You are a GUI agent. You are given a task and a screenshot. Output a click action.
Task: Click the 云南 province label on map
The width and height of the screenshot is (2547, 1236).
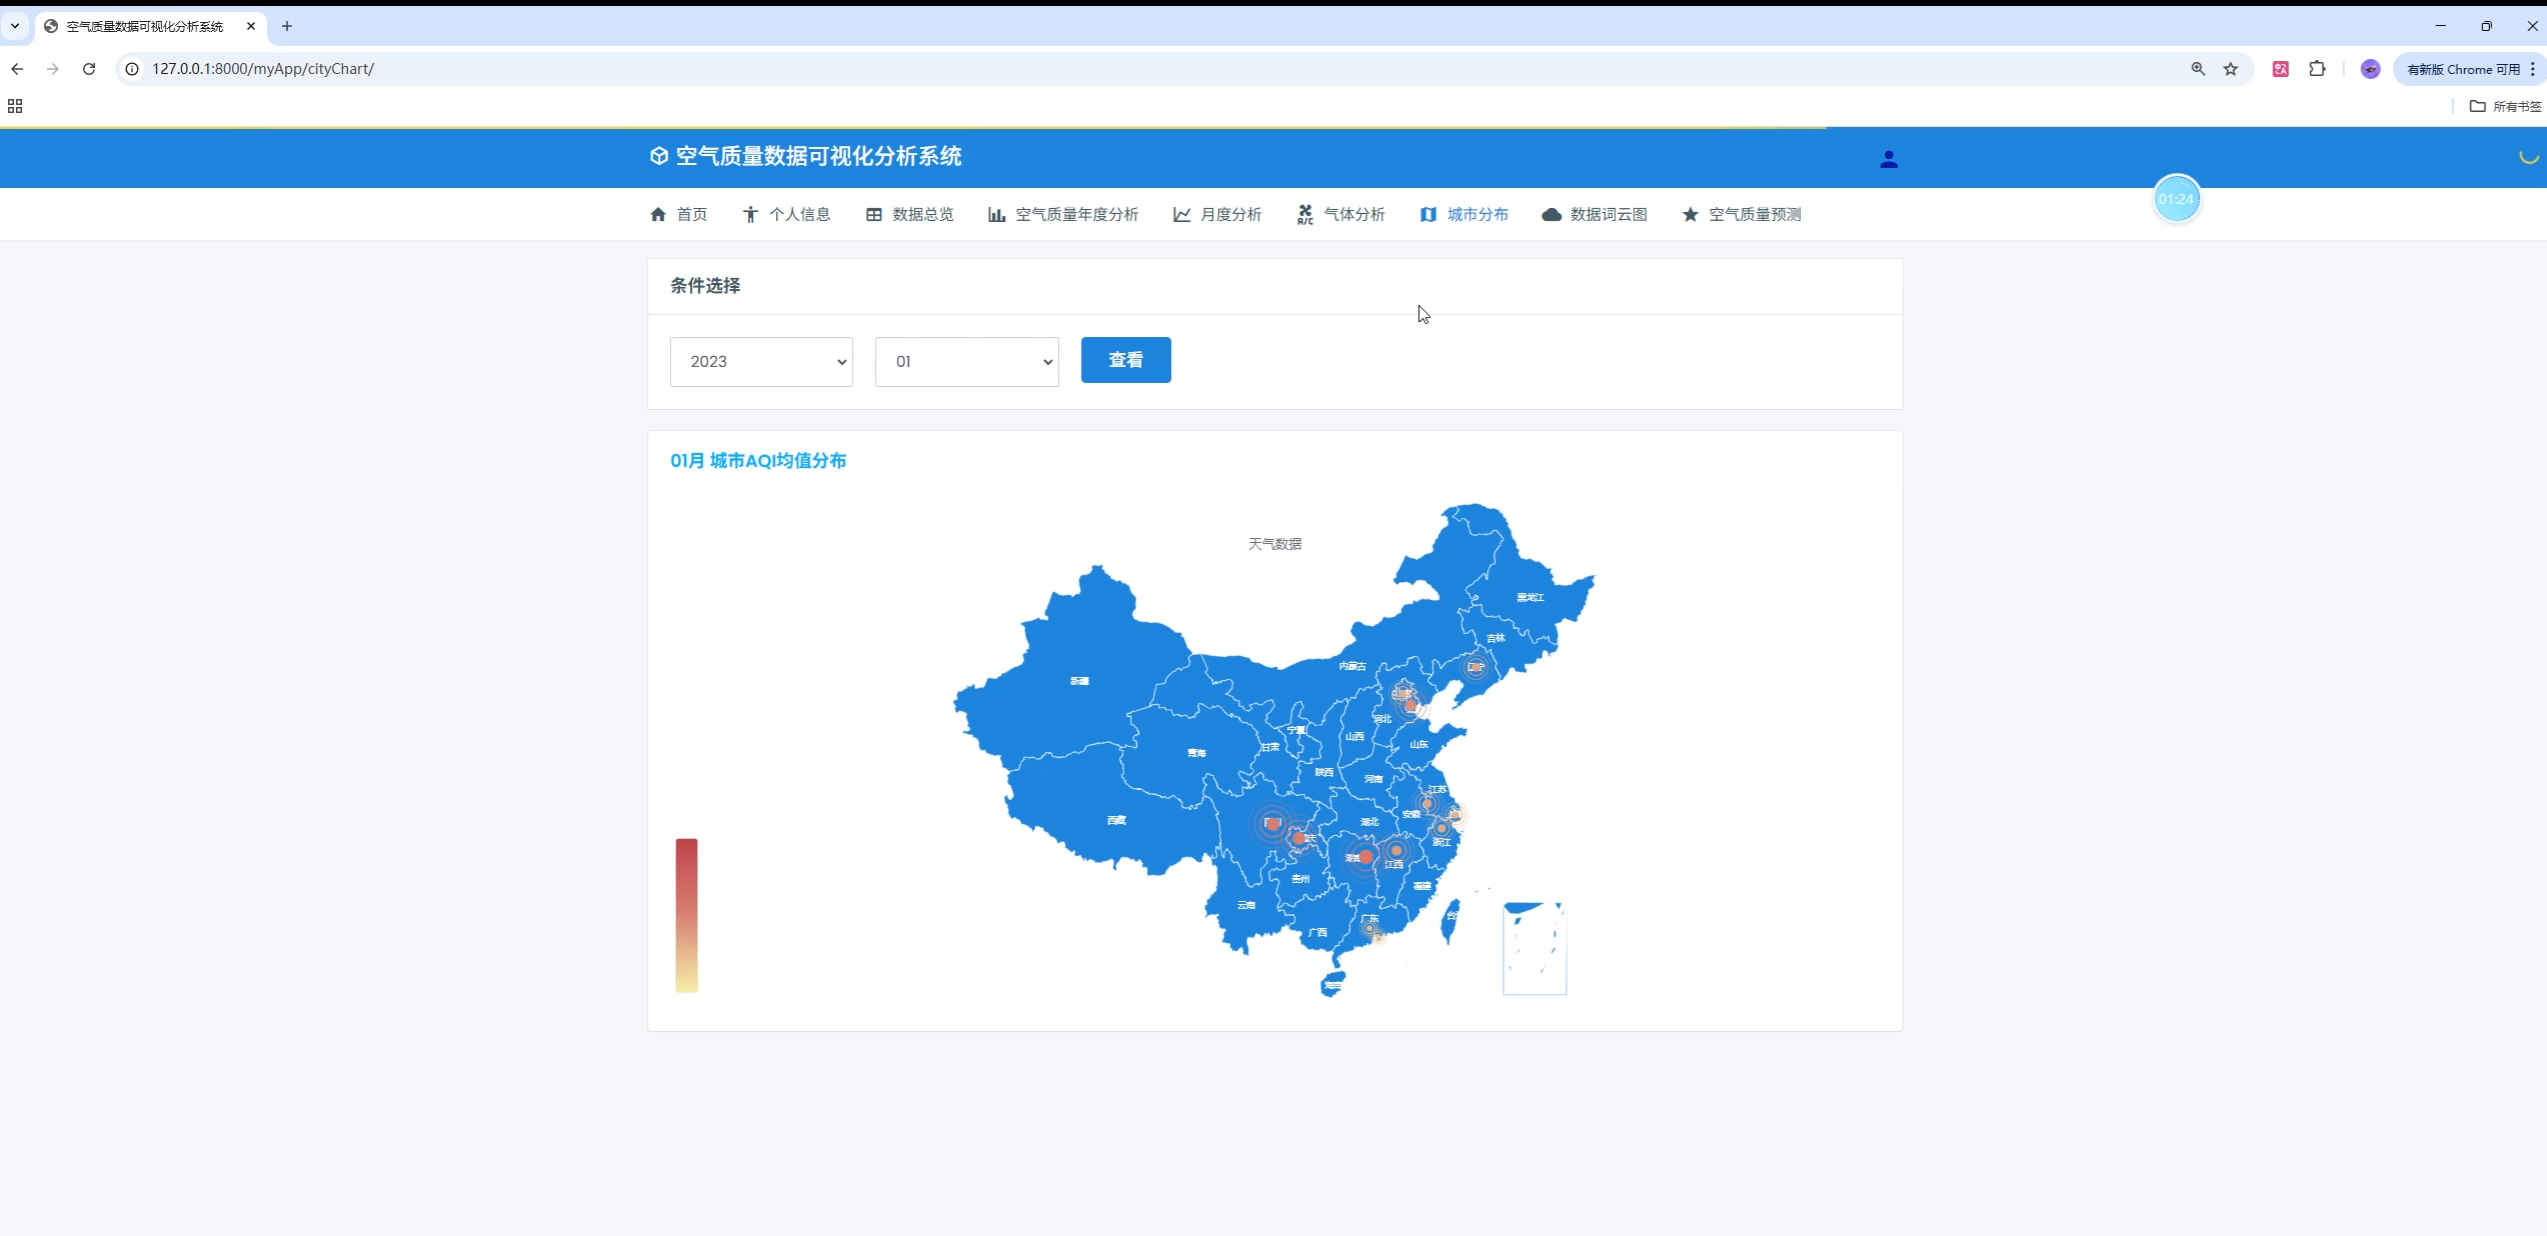(1246, 905)
